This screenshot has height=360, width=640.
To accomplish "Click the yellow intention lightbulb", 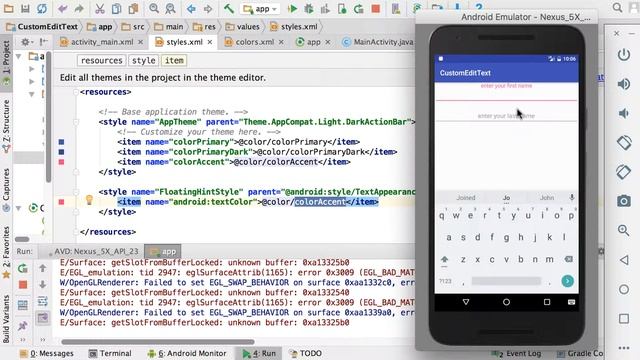I will click(89, 200).
